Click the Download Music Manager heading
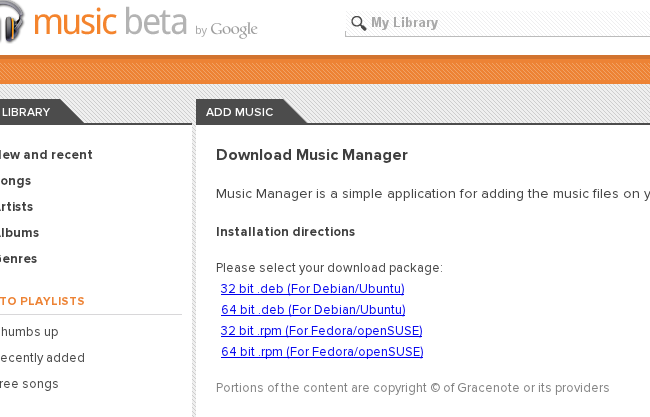The image size is (650, 417). (312, 155)
